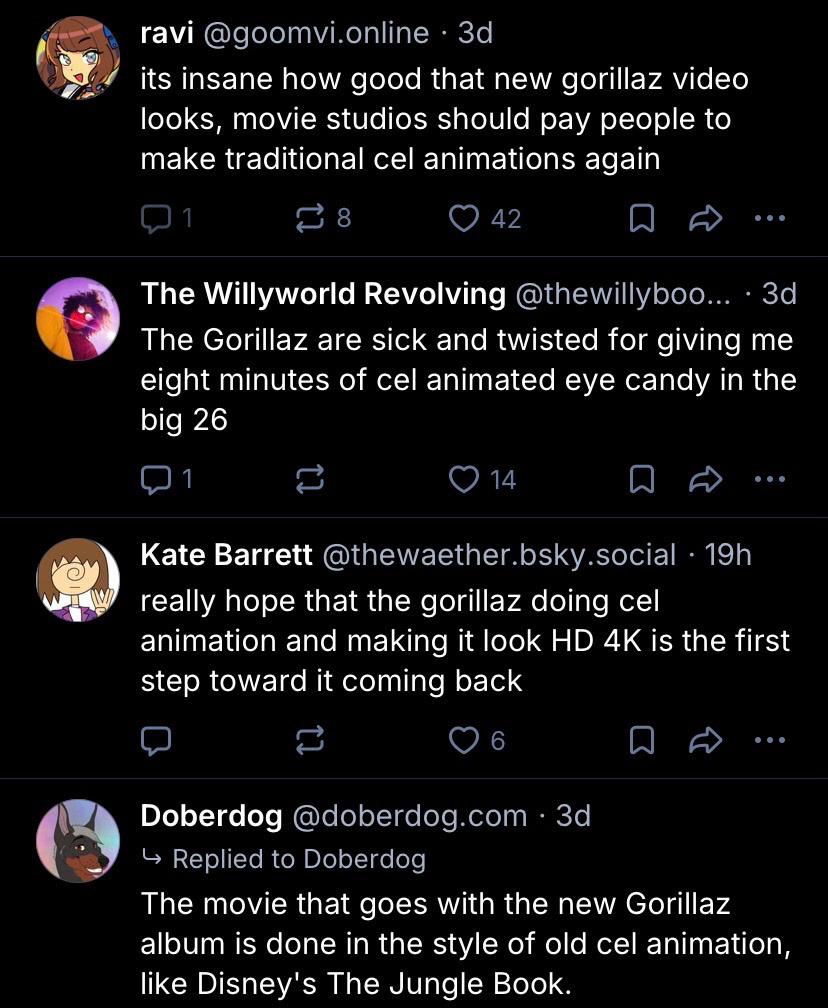Screen dimensions: 828x1008
Task: Repost Kate Barrett's cel animation post
Action: tap(310, 740)
